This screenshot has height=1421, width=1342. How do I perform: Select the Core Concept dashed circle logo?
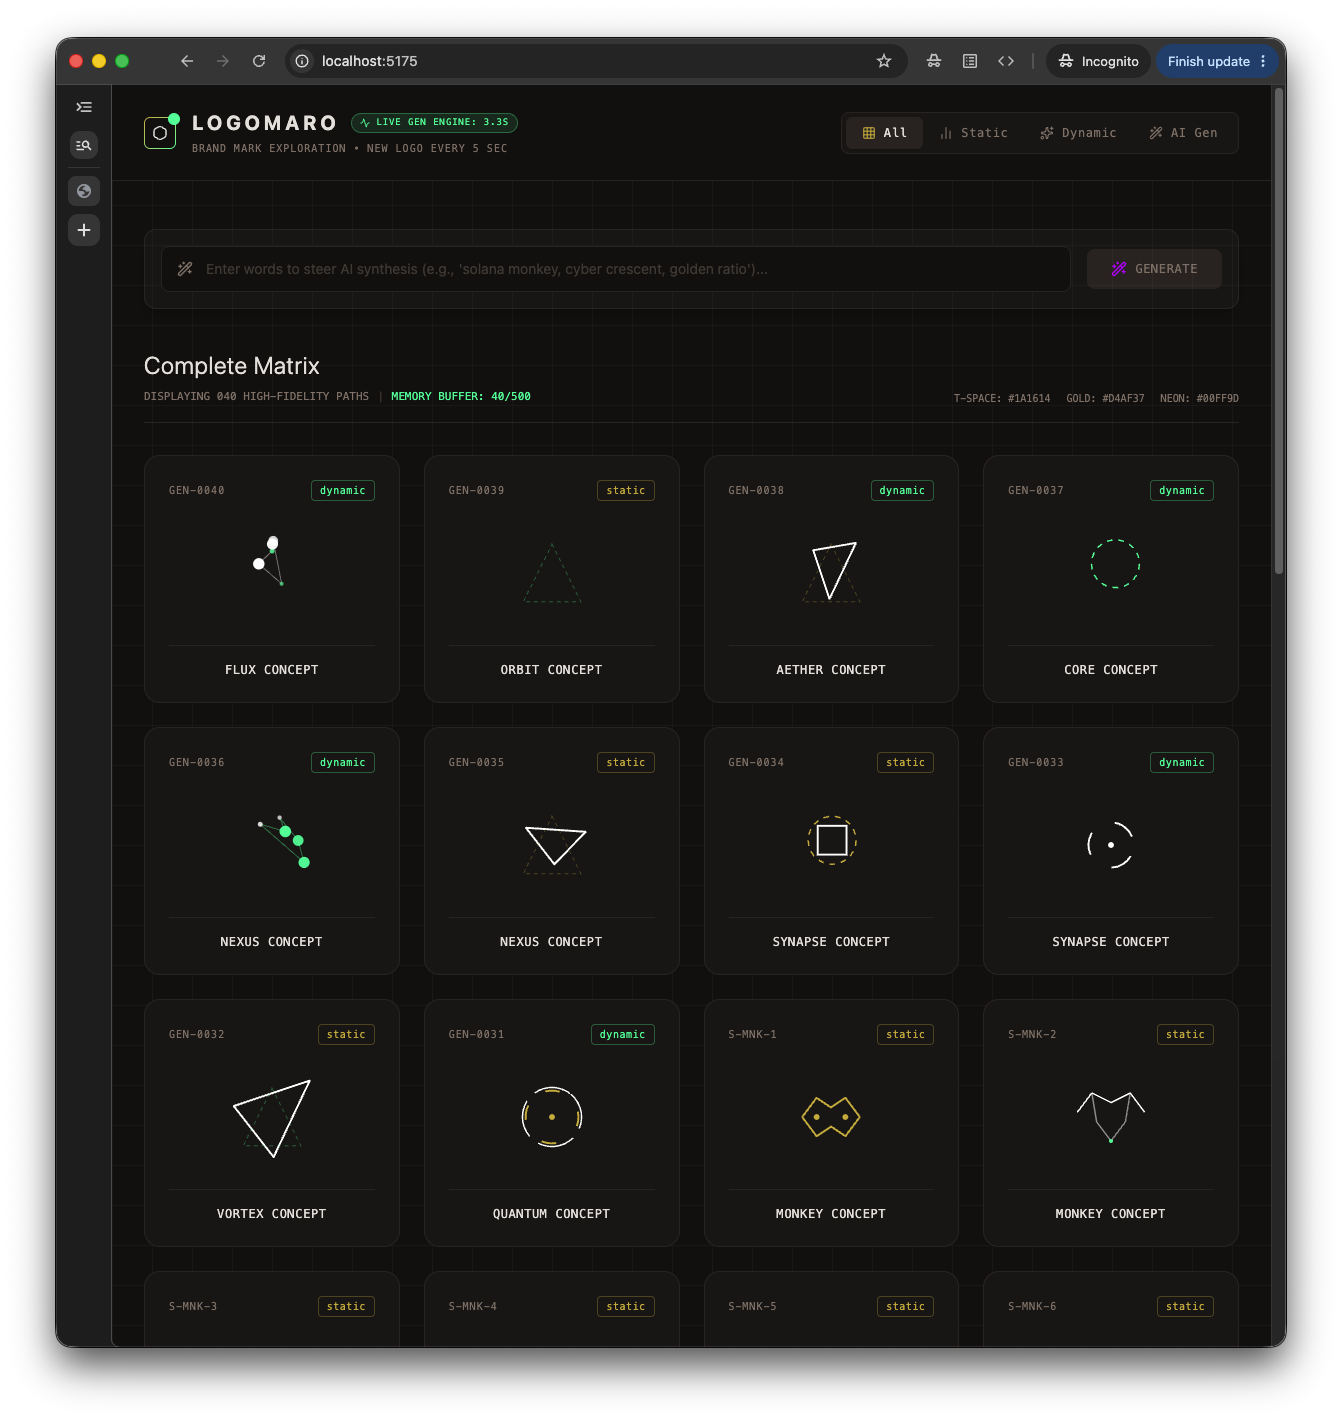tap(1115, 564)
